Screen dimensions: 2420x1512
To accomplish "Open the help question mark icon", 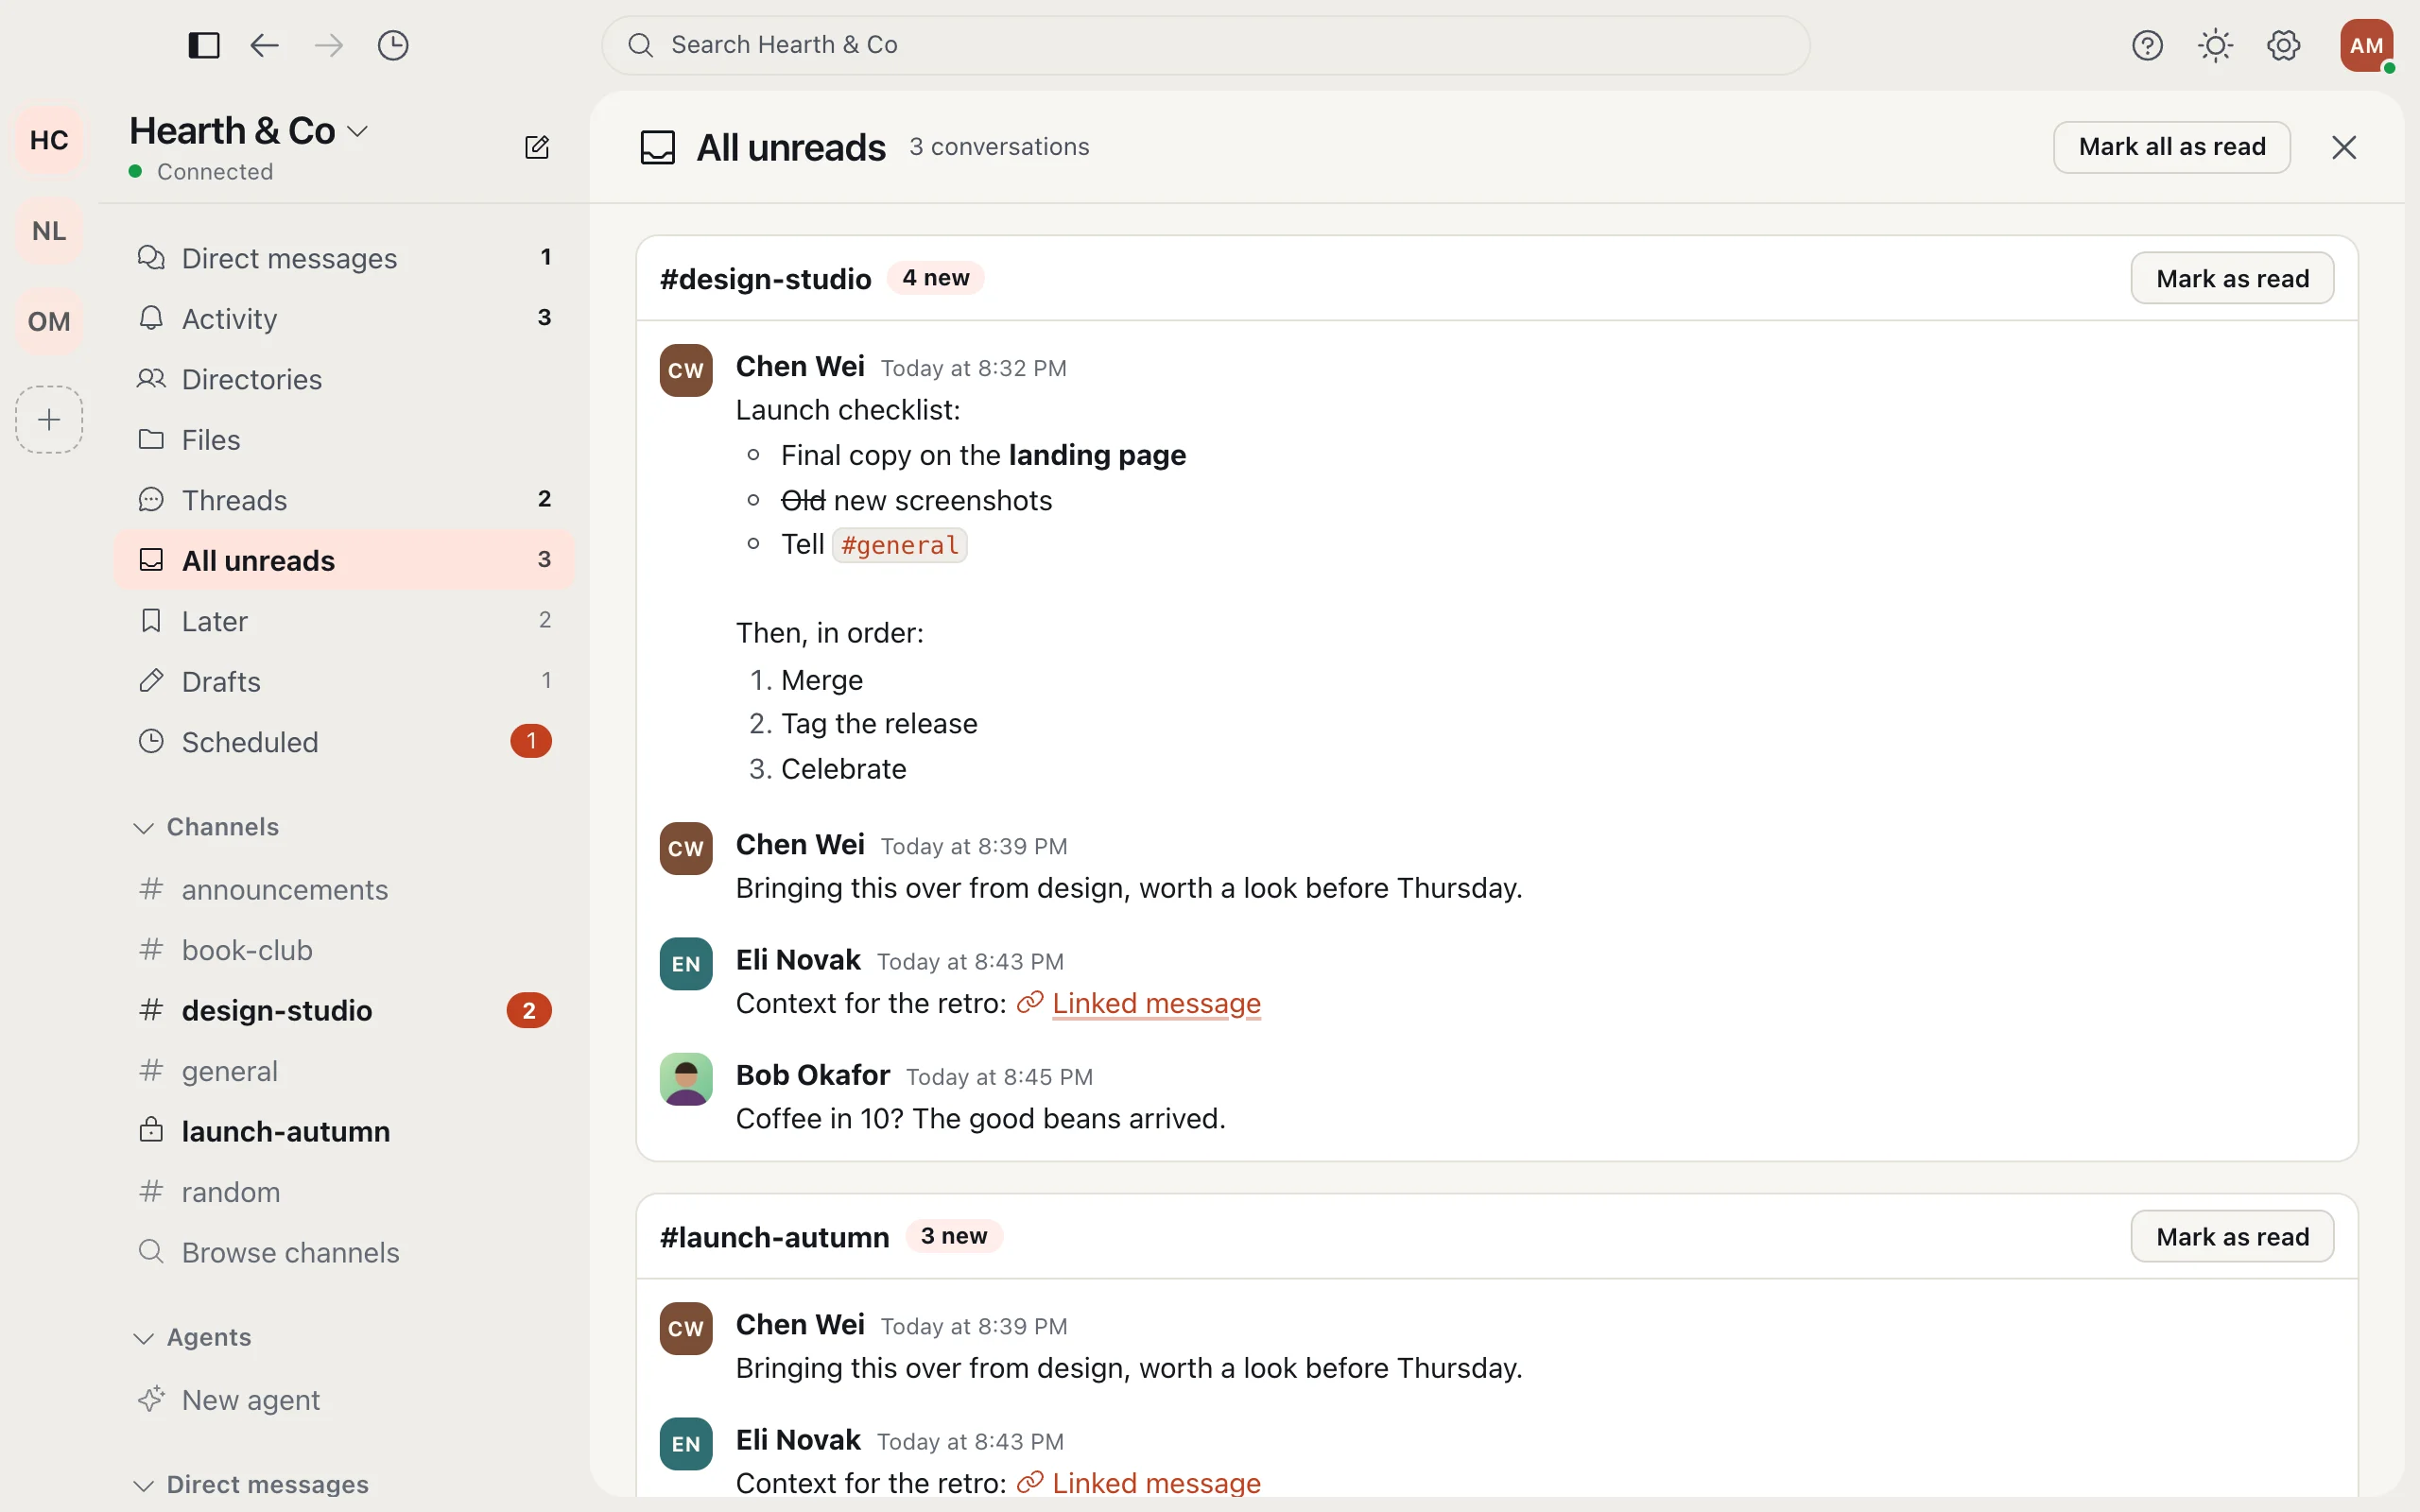I will [2147, 45].
